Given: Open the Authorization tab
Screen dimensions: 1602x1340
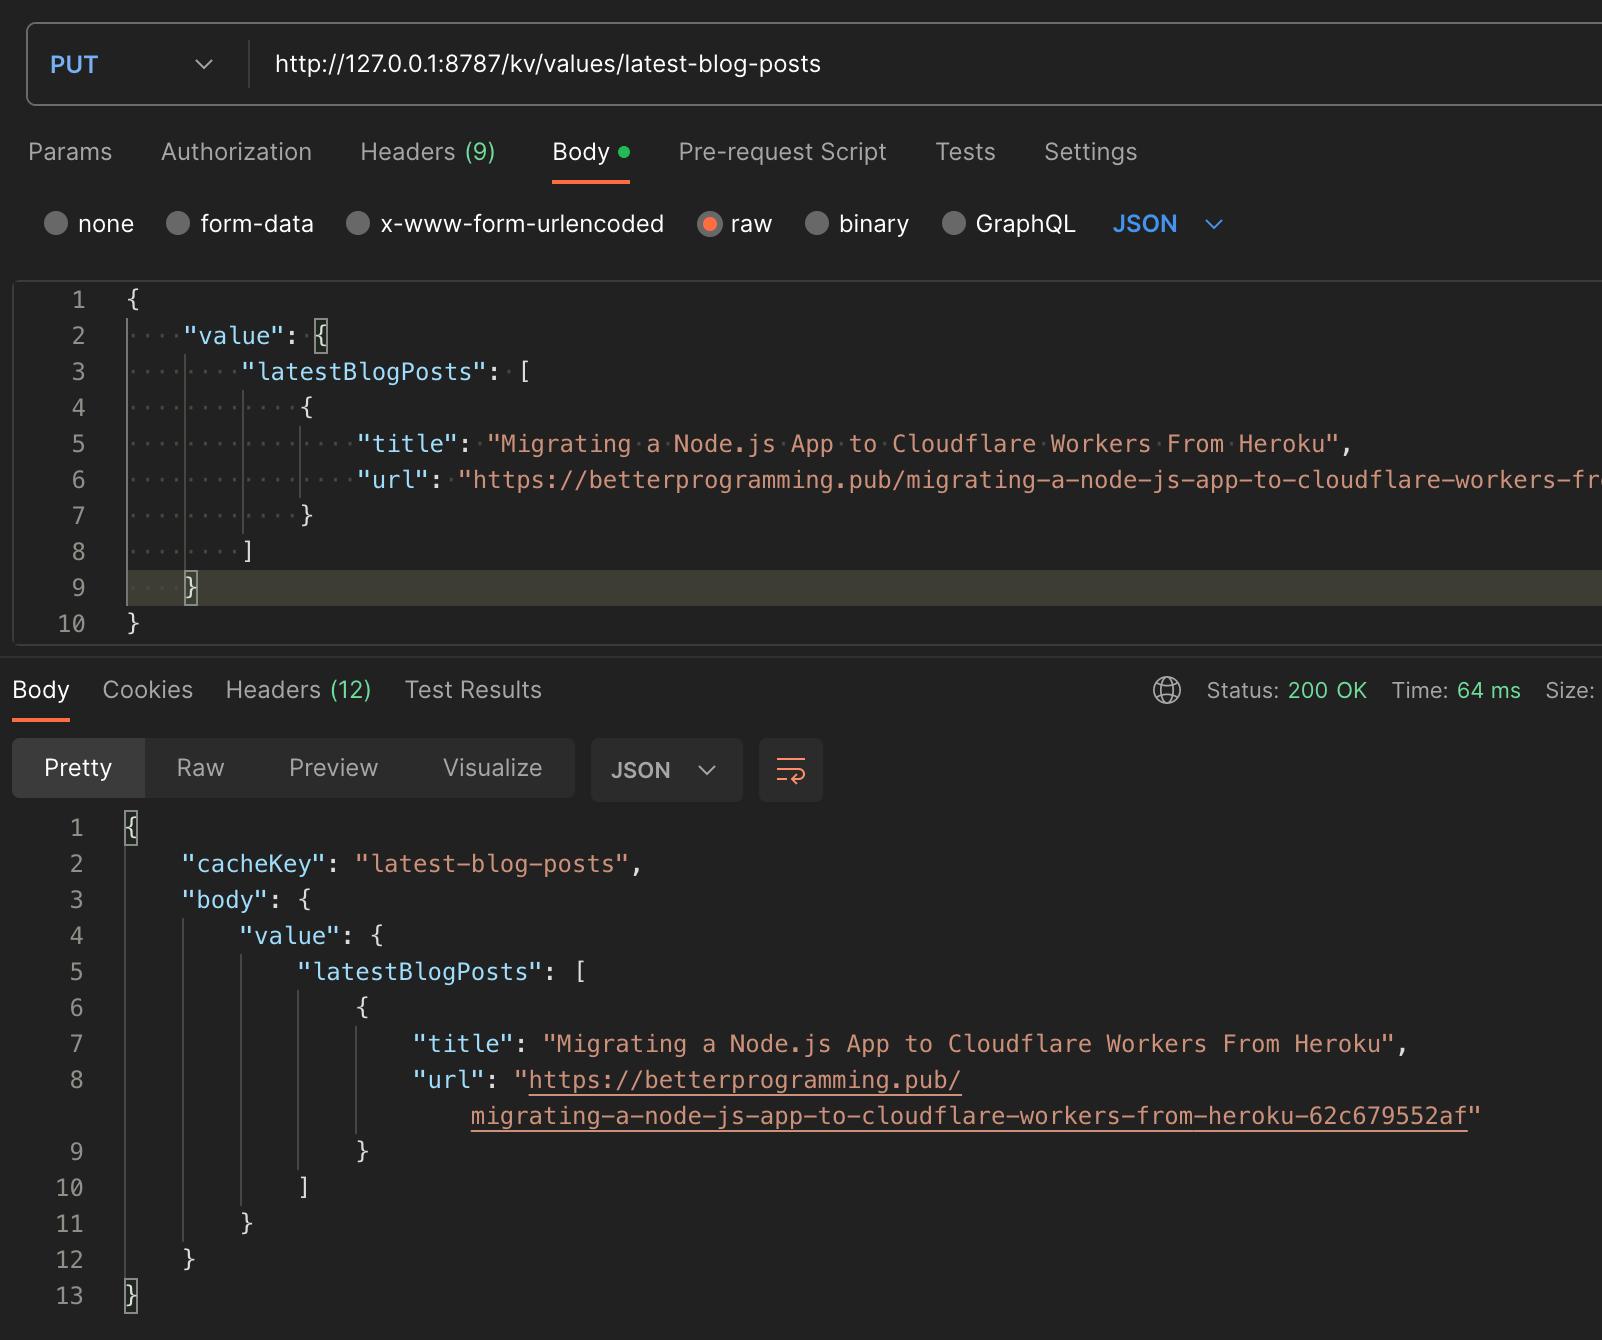Looking at the screenshot, I should point(236,152).
